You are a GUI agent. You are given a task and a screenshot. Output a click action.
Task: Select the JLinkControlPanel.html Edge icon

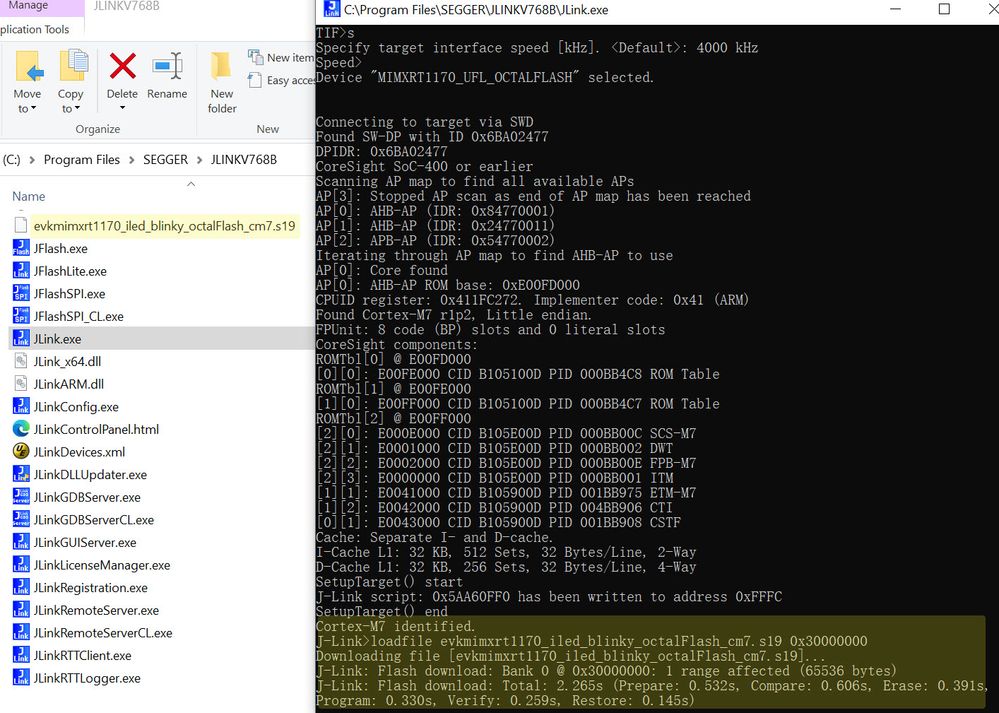pyautogui.click(x=21, y=429)
